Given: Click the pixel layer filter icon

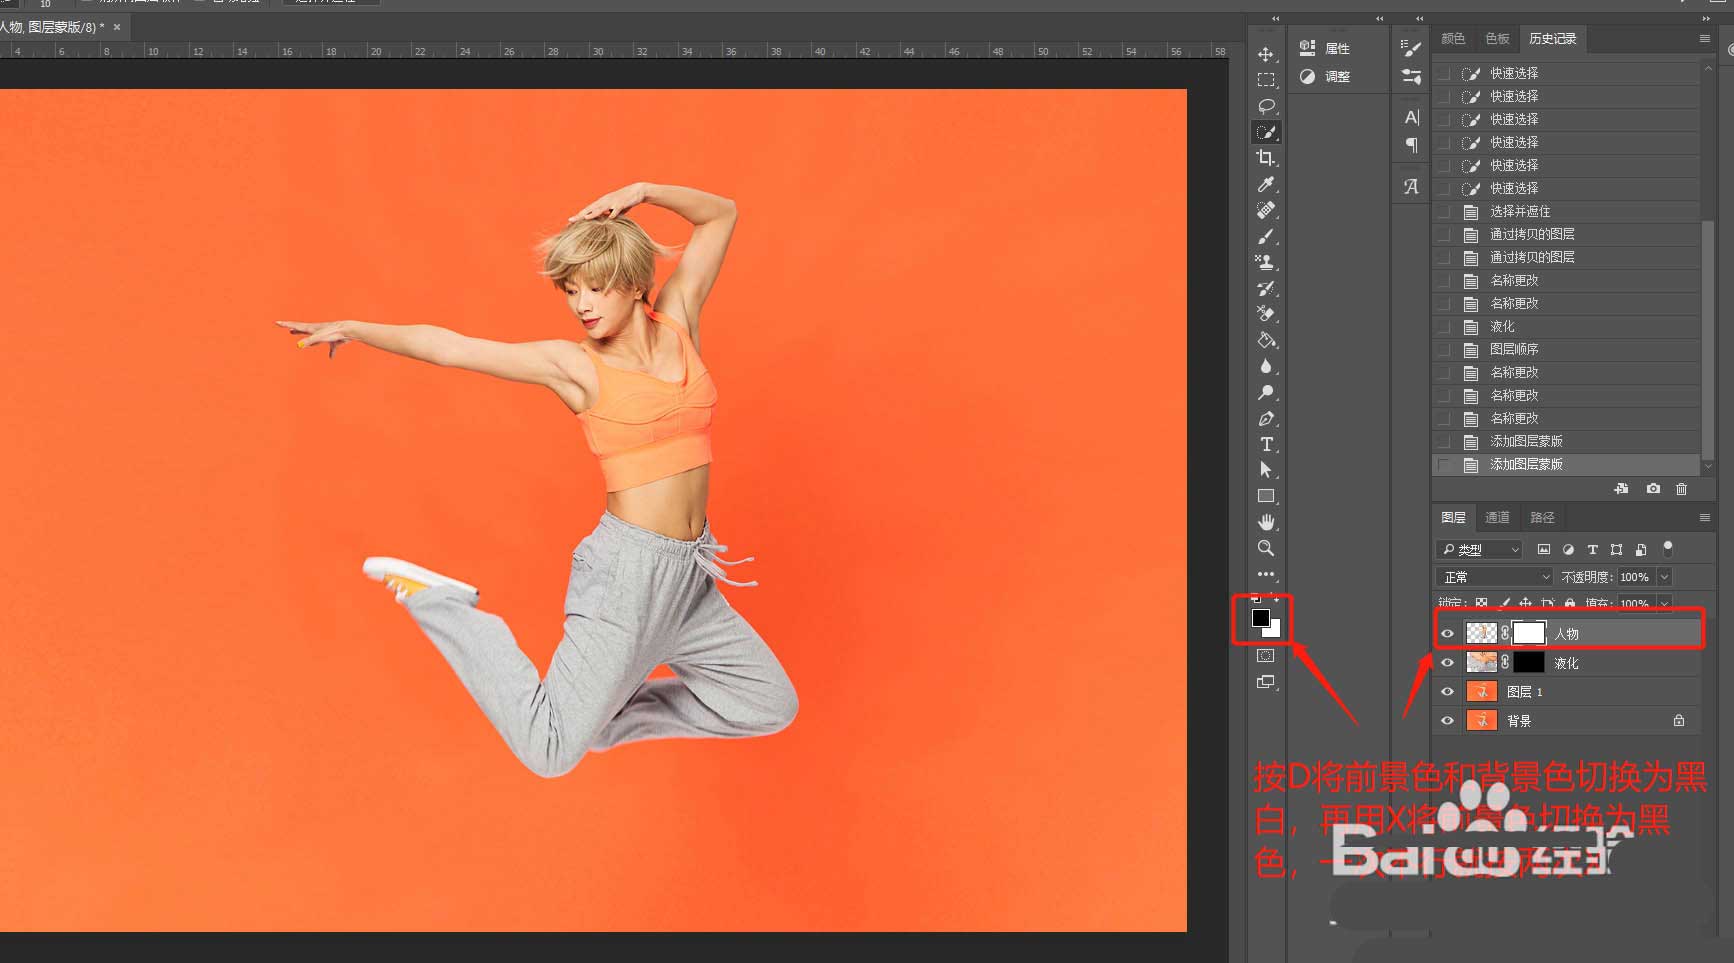Looking at the screenshot, I should [1544, 550].
